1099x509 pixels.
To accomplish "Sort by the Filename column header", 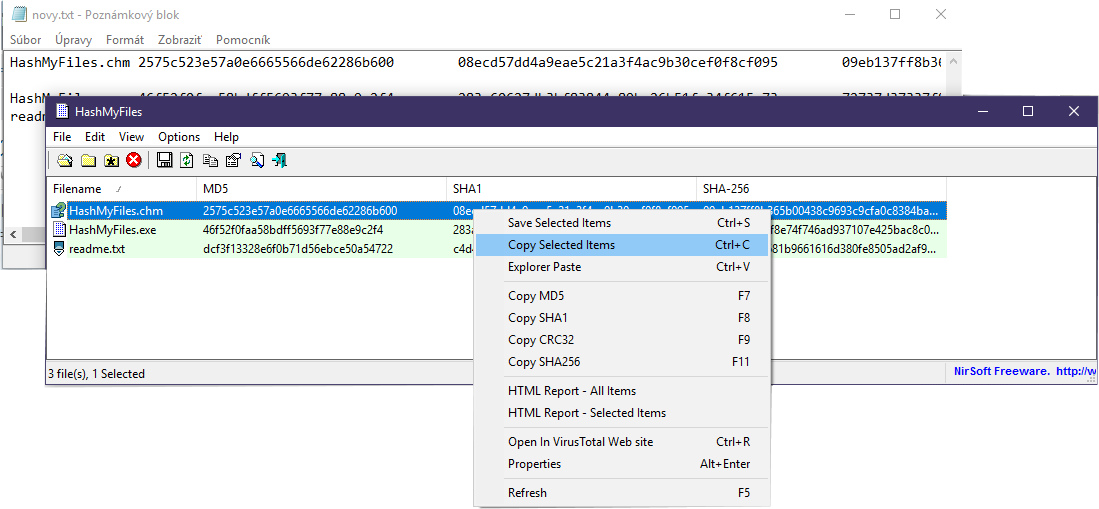I will 122,189.
